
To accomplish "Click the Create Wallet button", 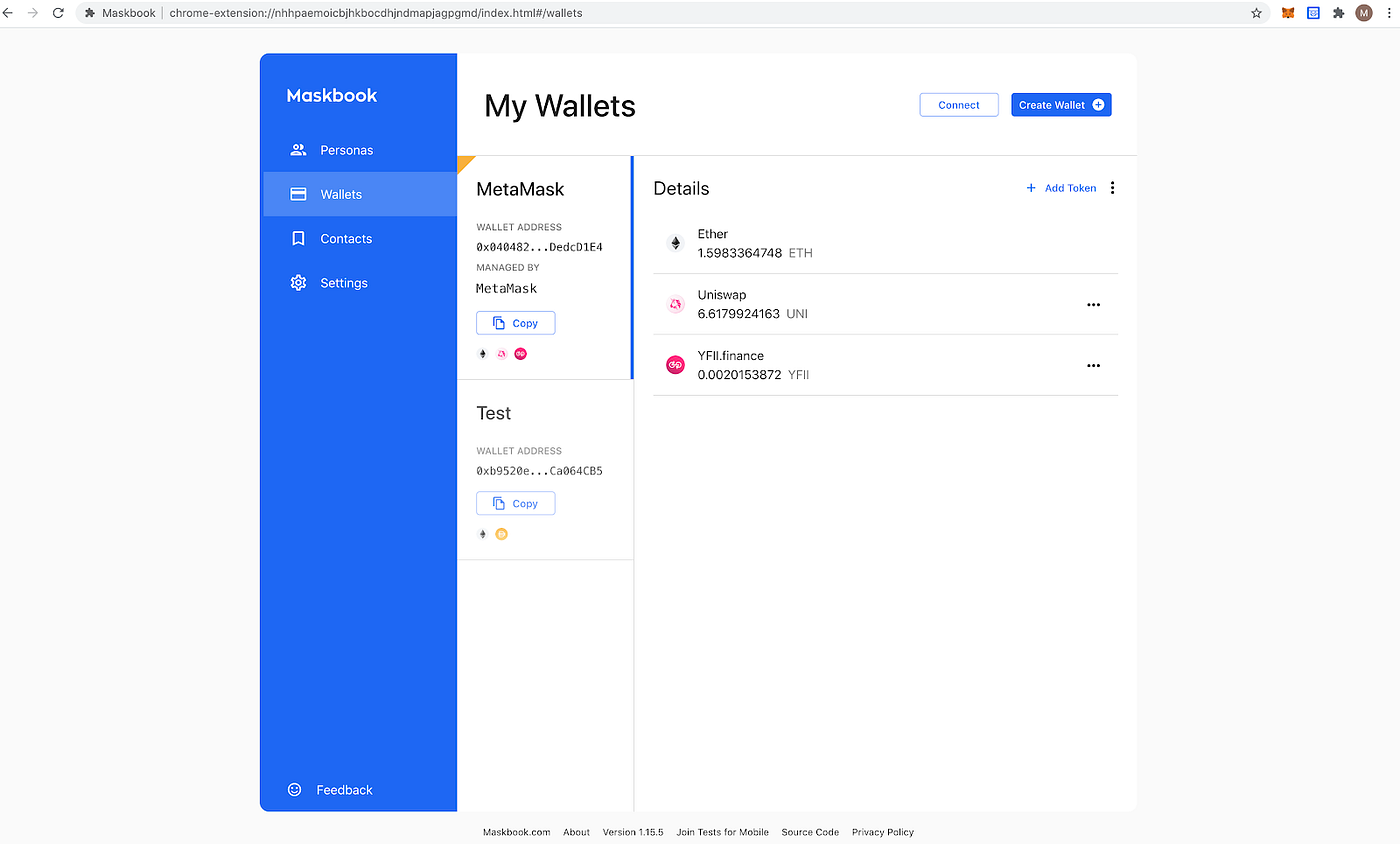I will [1061, 105].
